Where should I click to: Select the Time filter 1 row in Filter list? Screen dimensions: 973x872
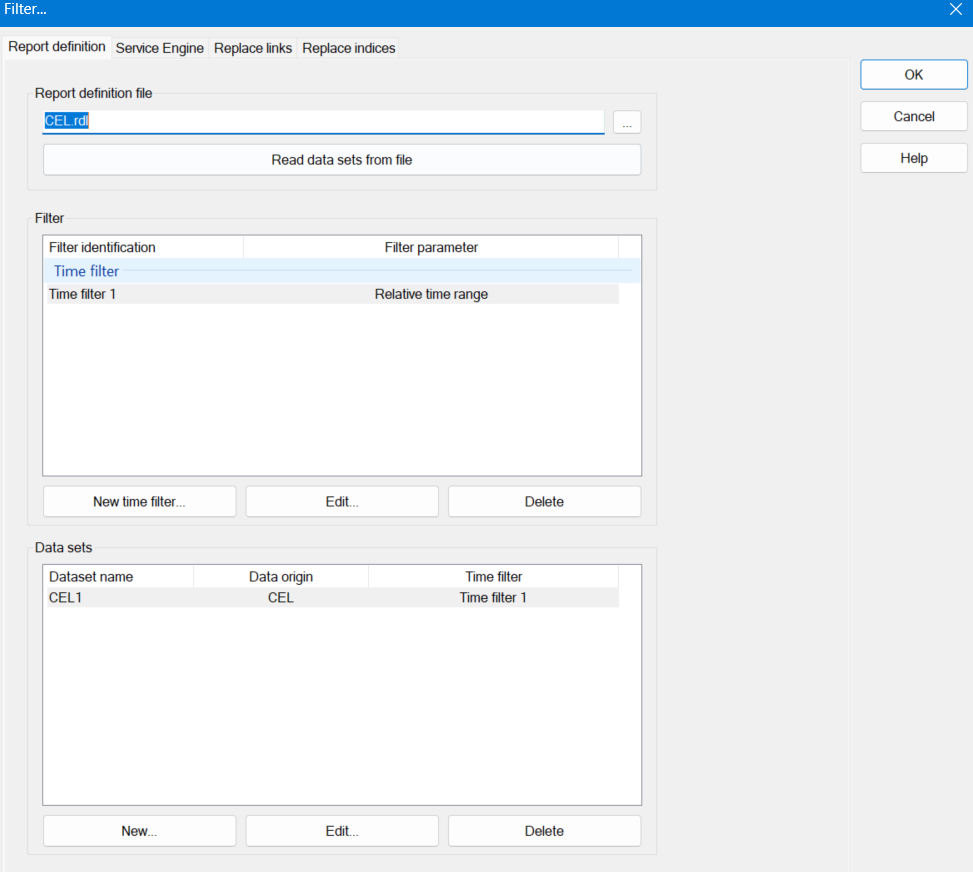tap(333, 294)
